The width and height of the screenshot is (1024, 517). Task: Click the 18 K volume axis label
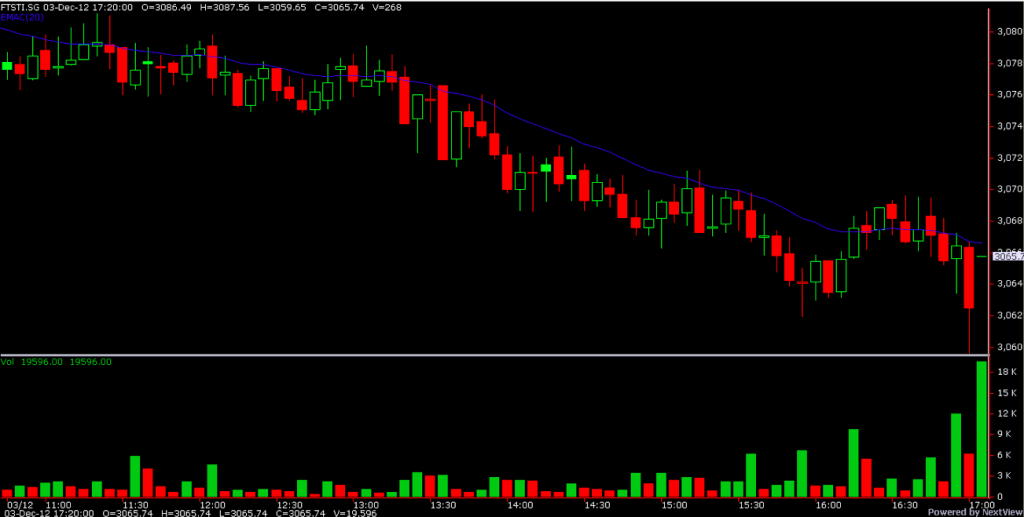[1006, 371]
